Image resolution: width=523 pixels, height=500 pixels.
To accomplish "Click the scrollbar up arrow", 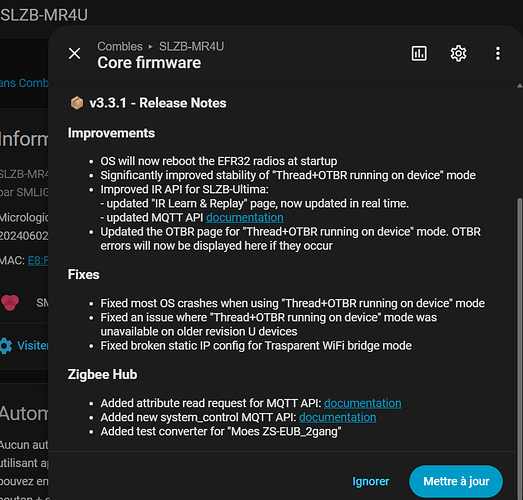I will [x=519, y=86].
